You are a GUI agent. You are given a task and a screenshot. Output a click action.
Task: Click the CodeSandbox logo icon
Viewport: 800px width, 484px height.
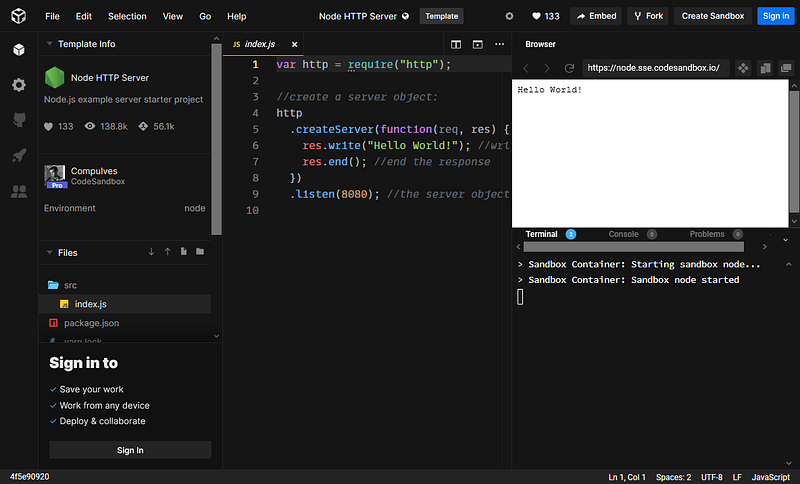tap(18, 16)
